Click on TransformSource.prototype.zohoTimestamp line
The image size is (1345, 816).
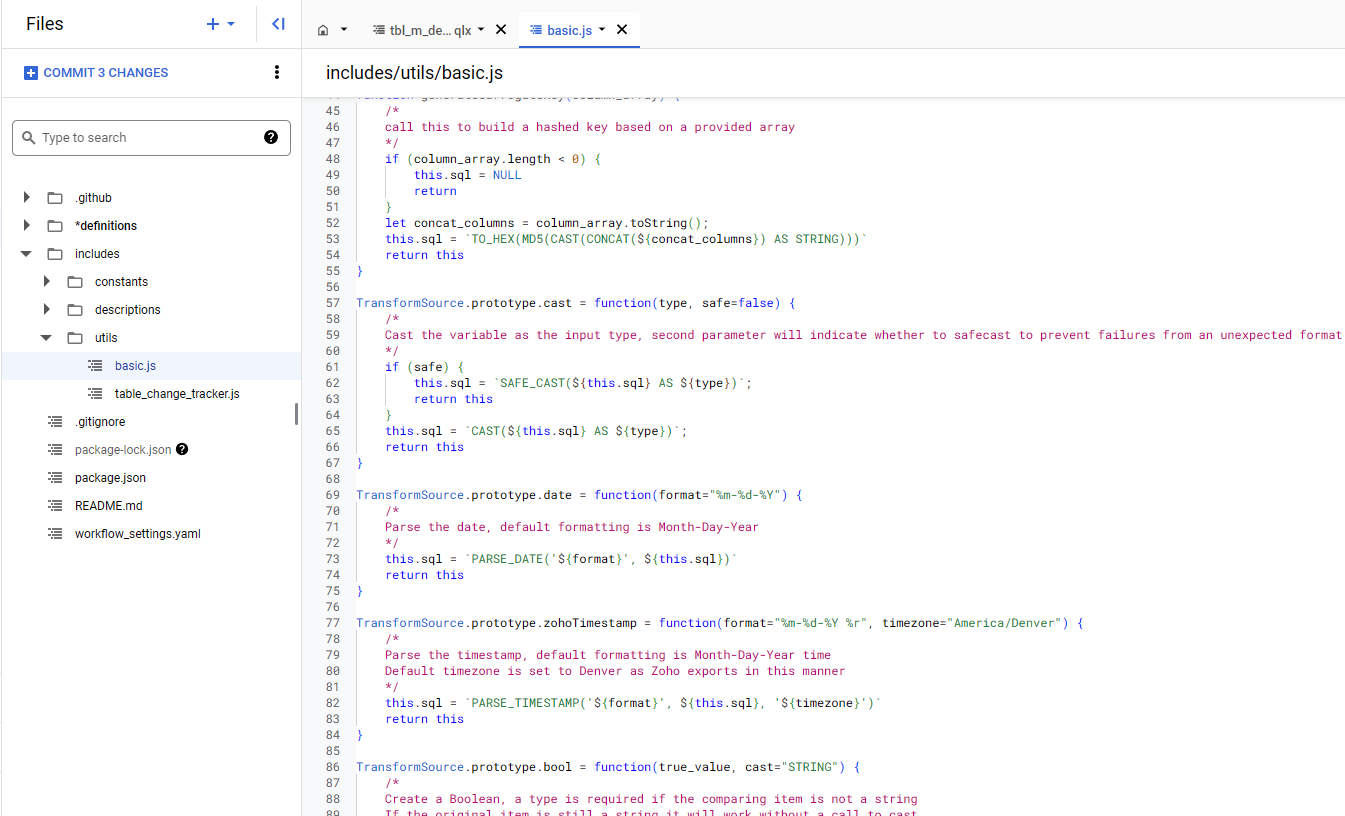tap(719, 623)
